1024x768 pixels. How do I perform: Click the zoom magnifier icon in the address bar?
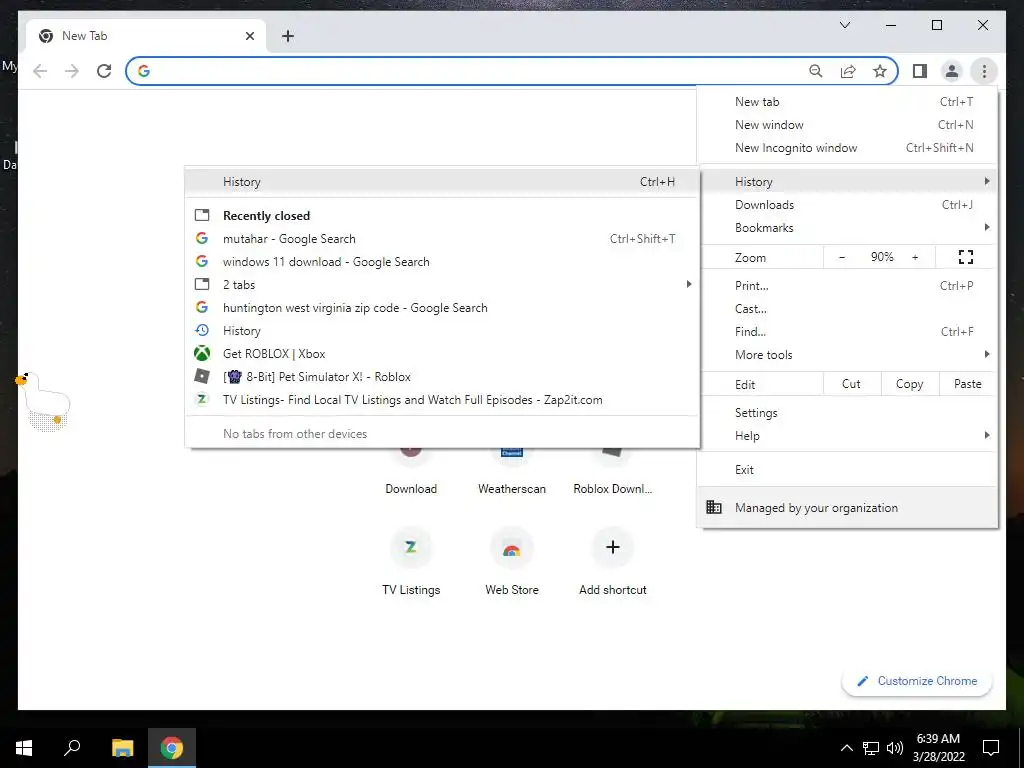816,71
